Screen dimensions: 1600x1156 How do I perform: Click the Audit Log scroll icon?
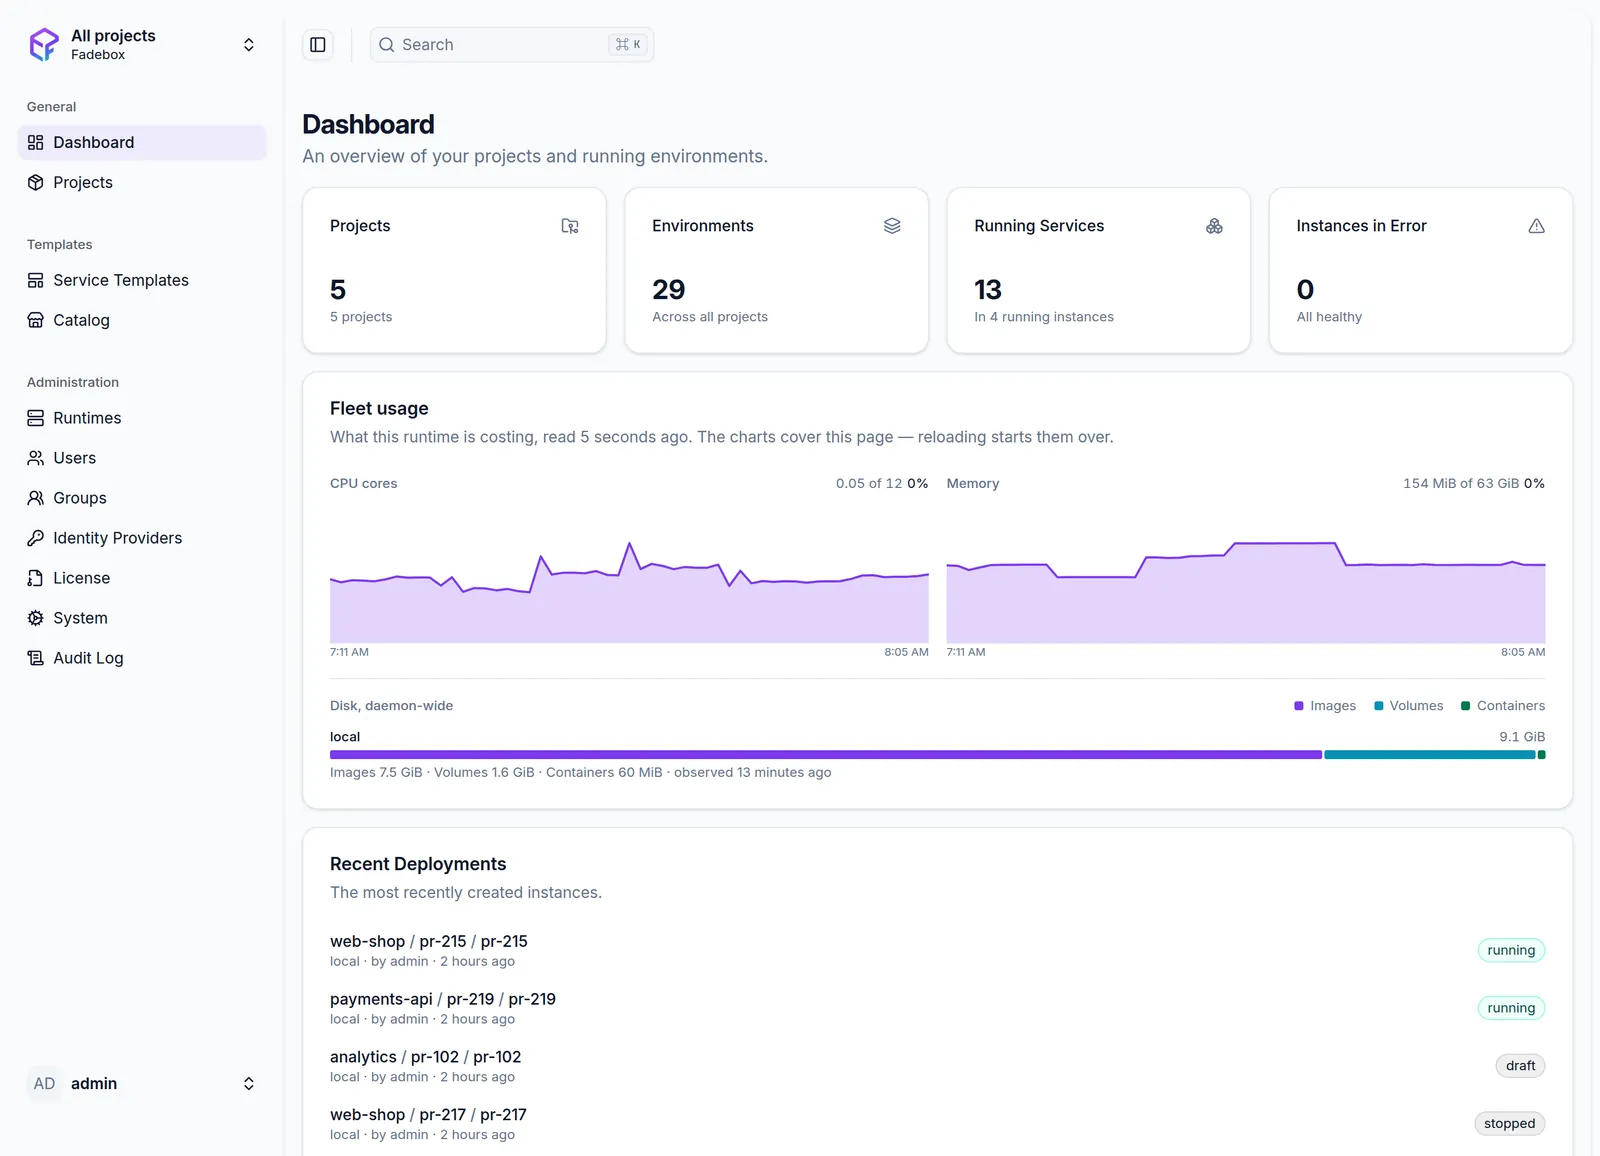36,658
